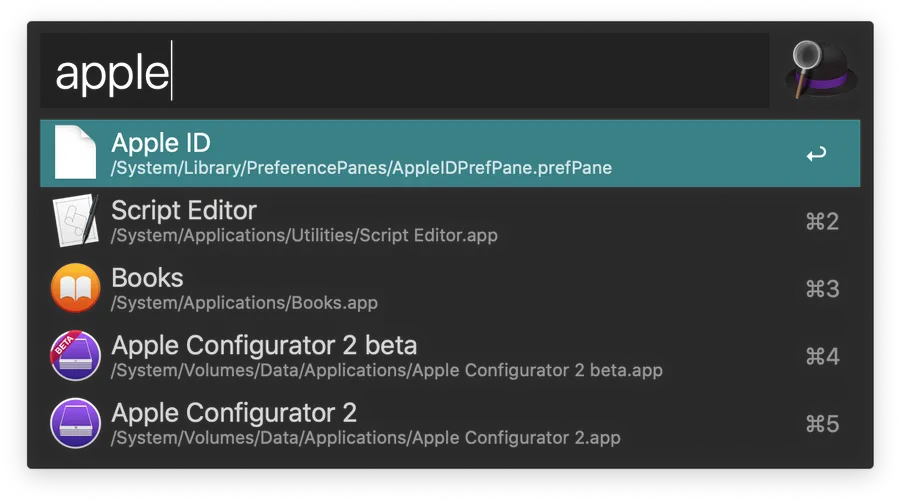This screenshot has width=900, height=501.
Task: Click the purple Apple Configurator 2 icon
Action: tap(75, 424)
